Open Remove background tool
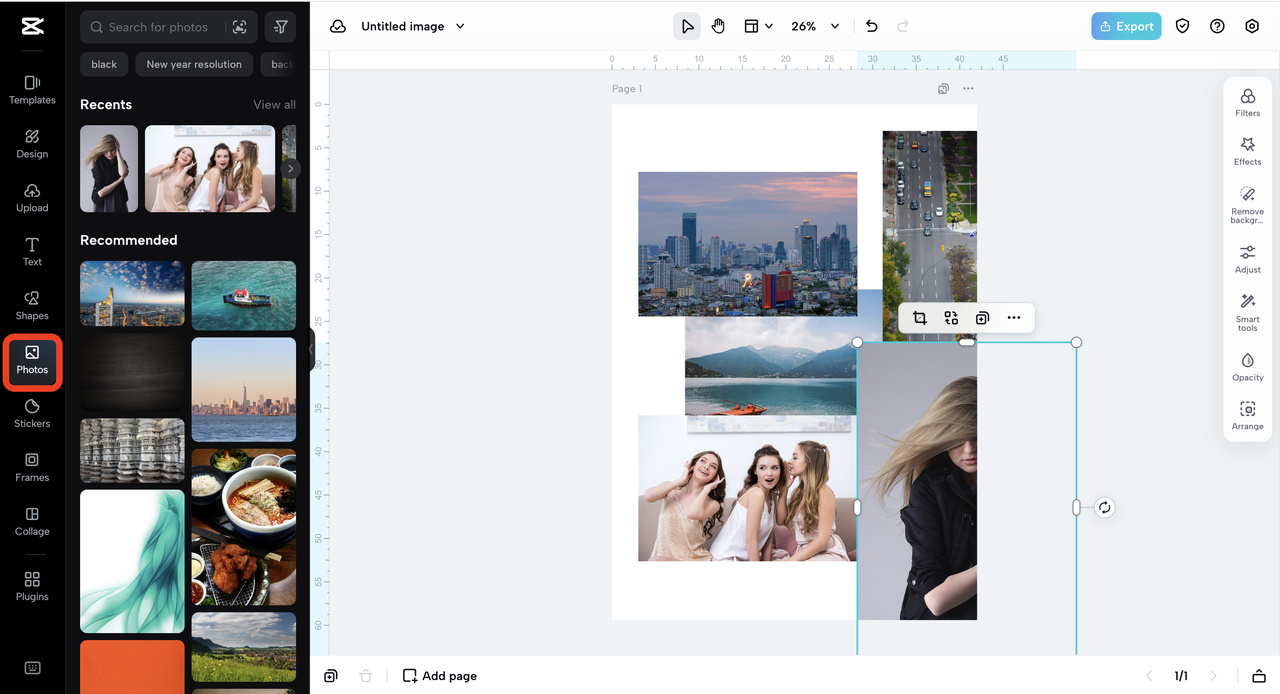The height and width of the screenshot is (694, 1280). [x=1247, y=202]
